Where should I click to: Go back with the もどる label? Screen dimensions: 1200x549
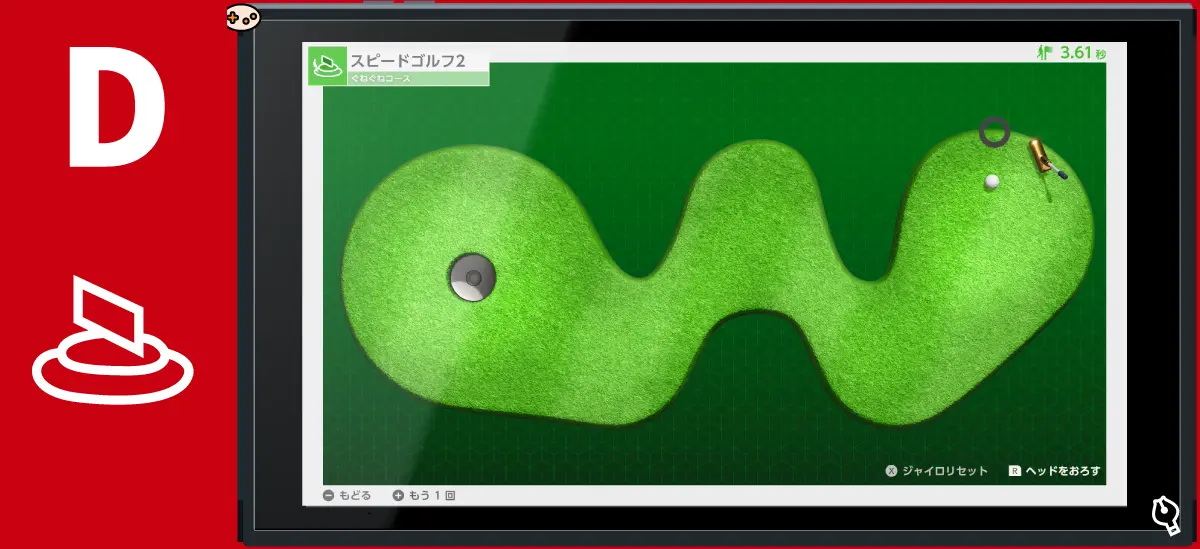(355, 495)
